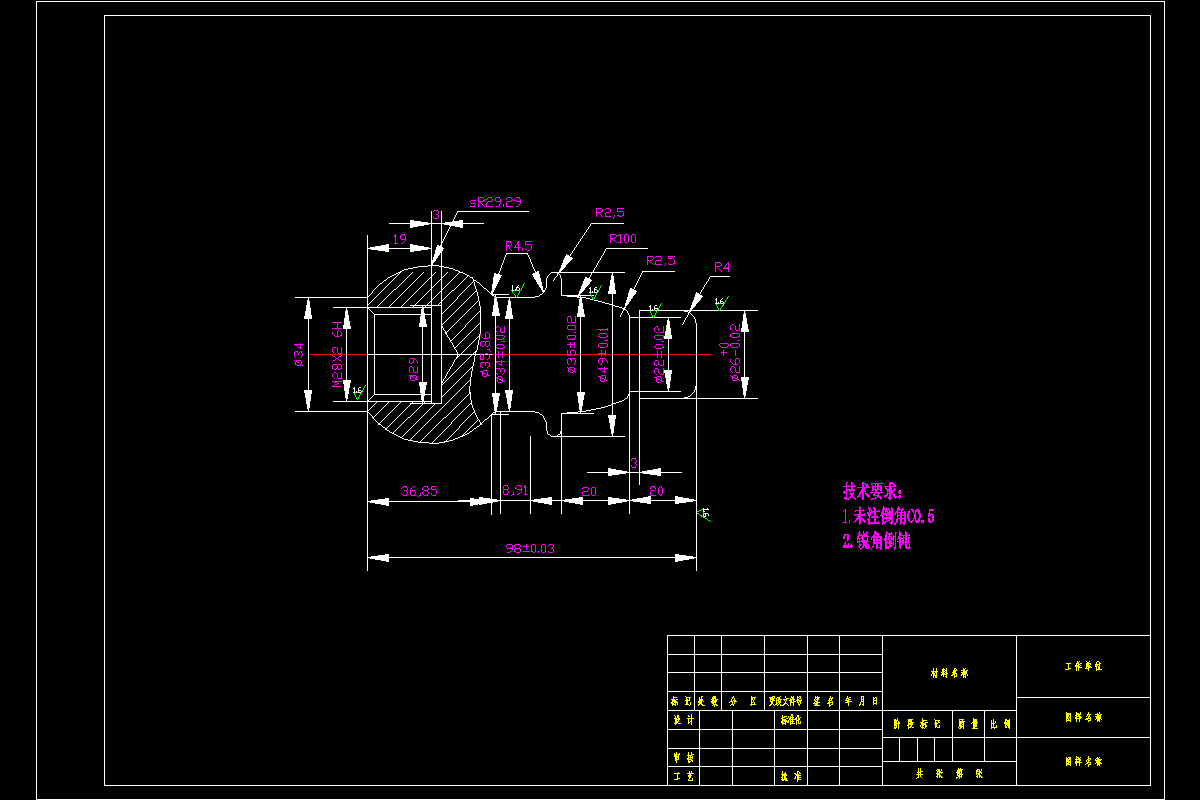Screen dimensions: 1200x800
Task: Select the 阶段标记 cell label
Action: (918, 724)
